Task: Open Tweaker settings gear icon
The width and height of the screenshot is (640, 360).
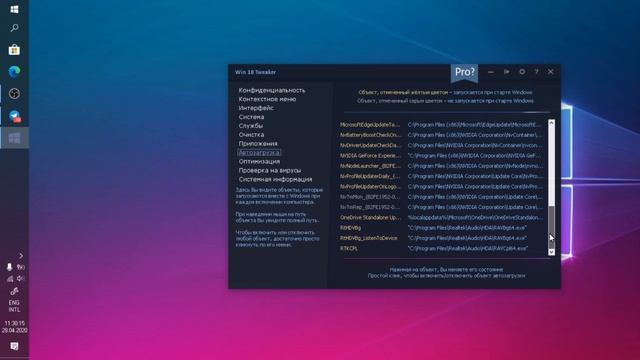Action: coord(522,72)
